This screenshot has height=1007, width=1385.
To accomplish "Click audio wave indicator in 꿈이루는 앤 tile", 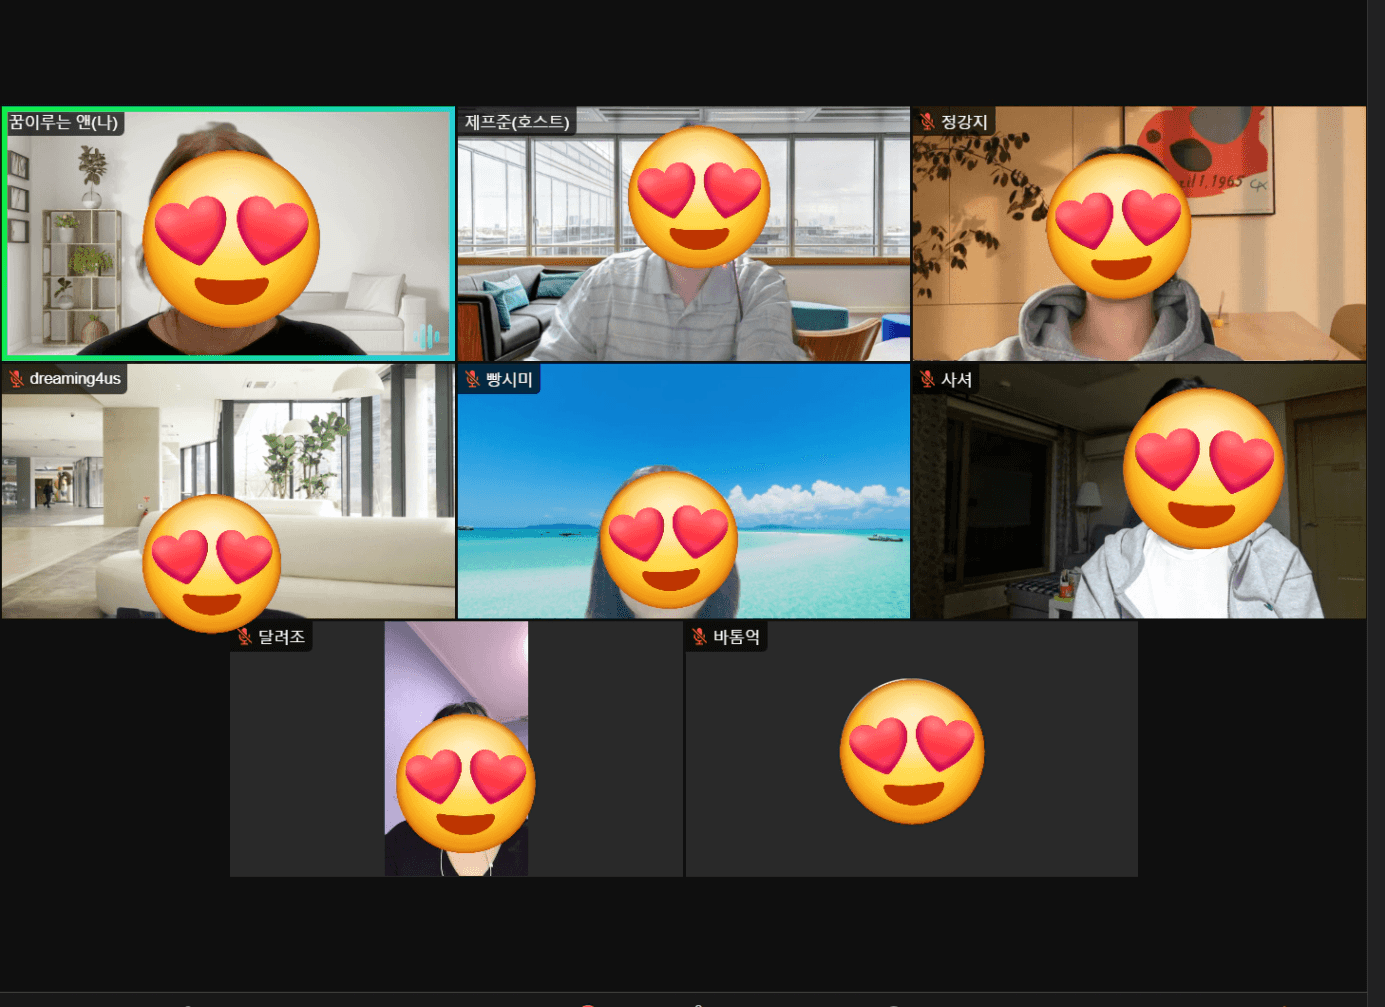I will [x=428, y=337].
